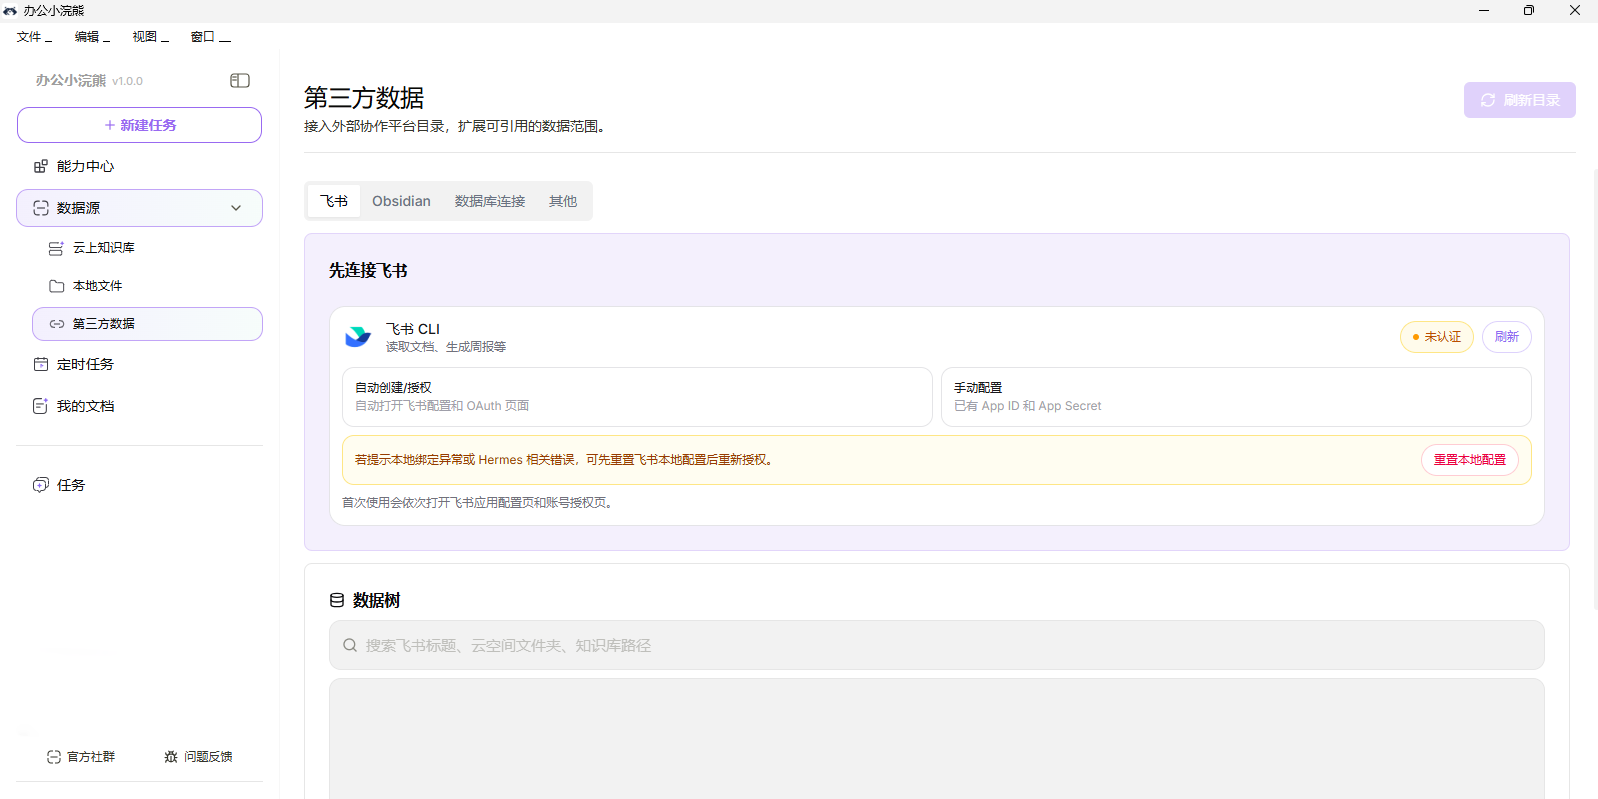Open the 编辑 menu
This screenshot has height=799, width=1598.
tap(92, 37)
